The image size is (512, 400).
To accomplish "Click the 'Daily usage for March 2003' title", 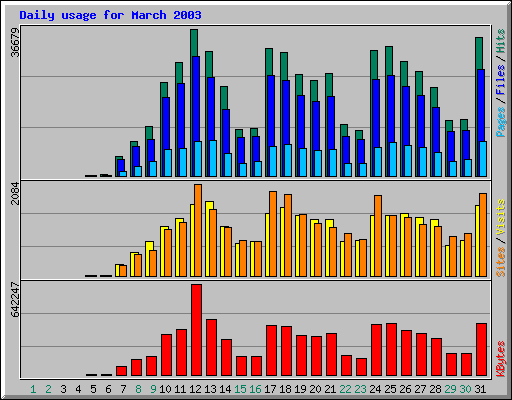I will coord(110,15).
